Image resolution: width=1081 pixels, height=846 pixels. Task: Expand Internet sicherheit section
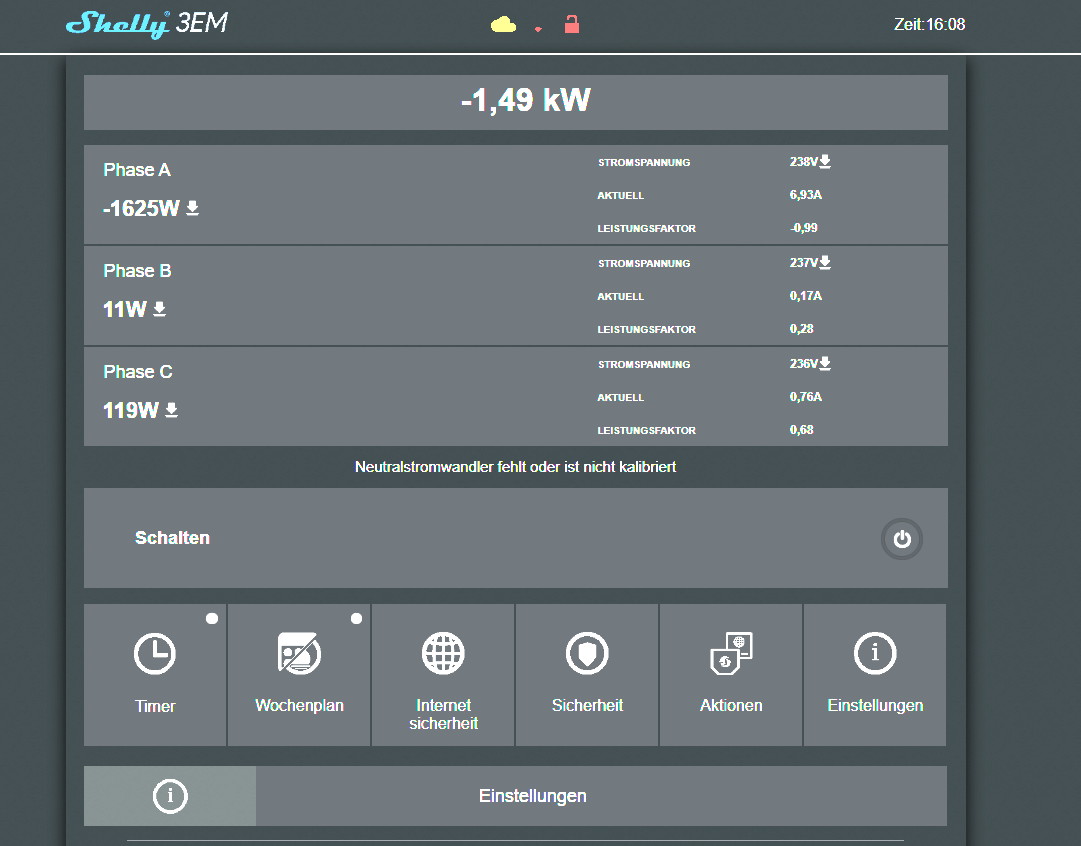coord(443,675)
